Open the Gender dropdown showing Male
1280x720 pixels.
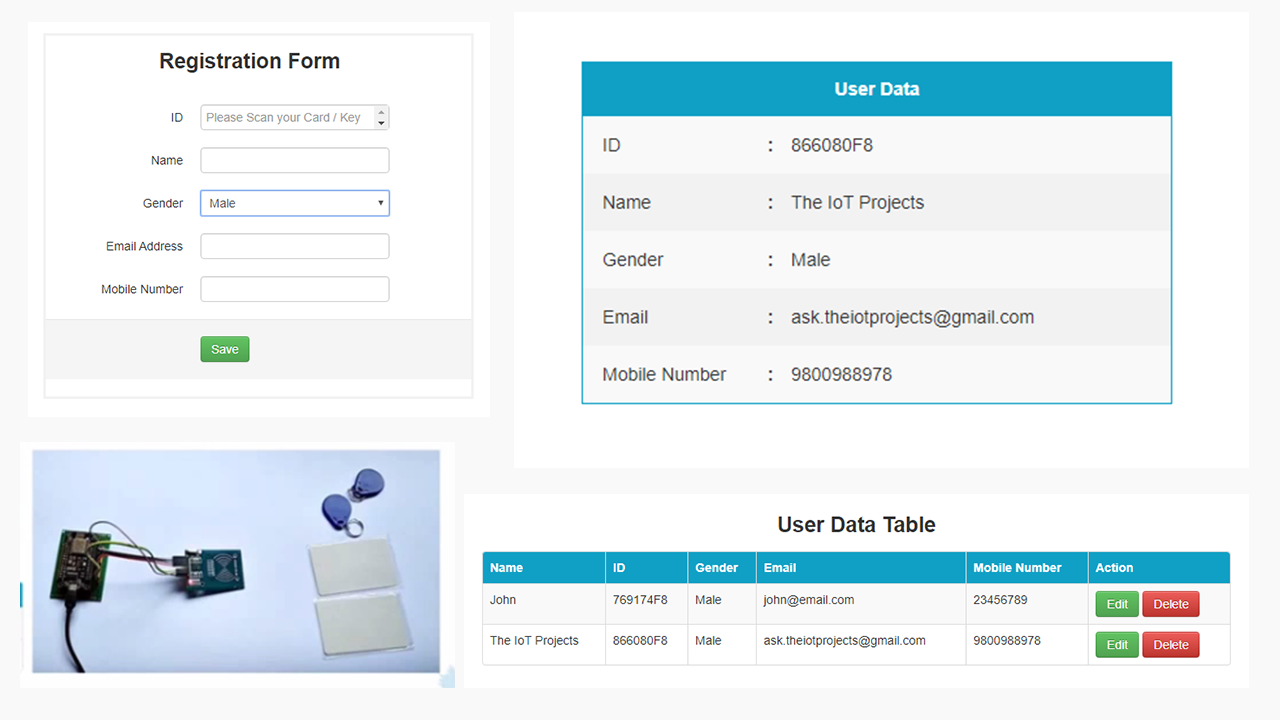(x=294, y=204)
